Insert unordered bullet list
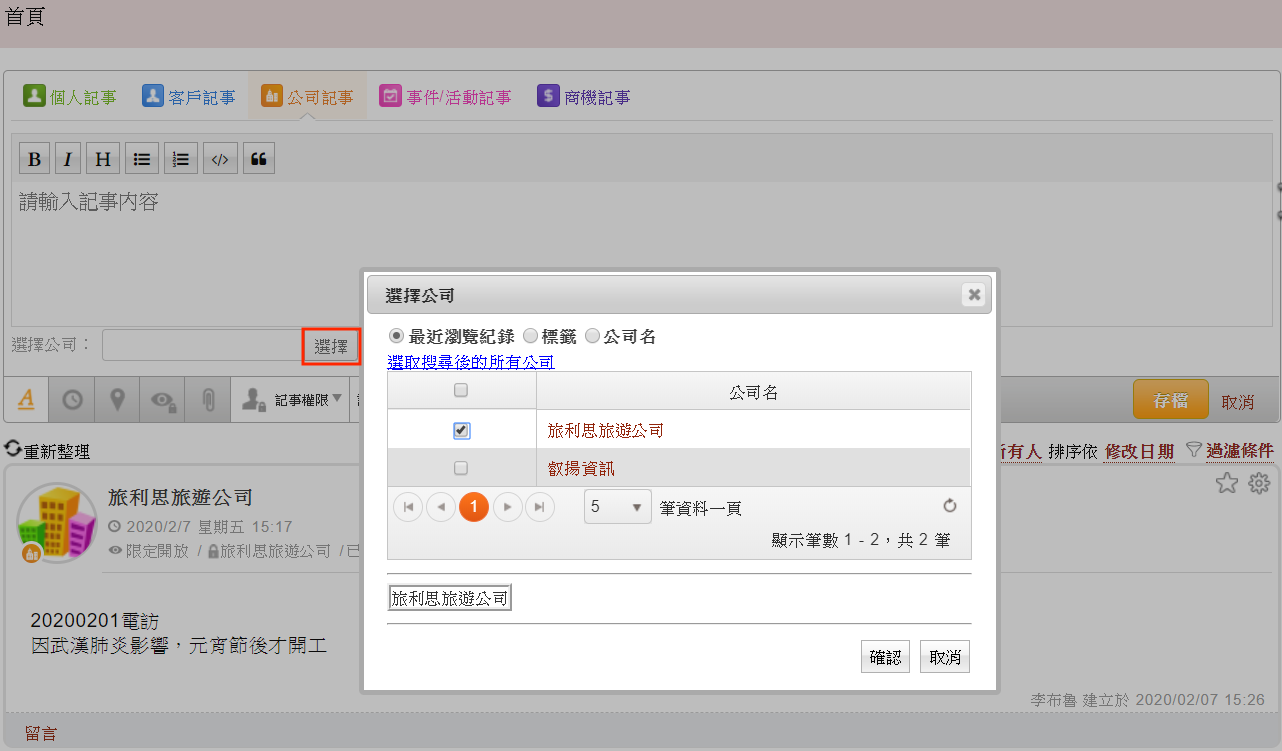The height and width of the screenshot is (751, 1282). pos(142,158)
